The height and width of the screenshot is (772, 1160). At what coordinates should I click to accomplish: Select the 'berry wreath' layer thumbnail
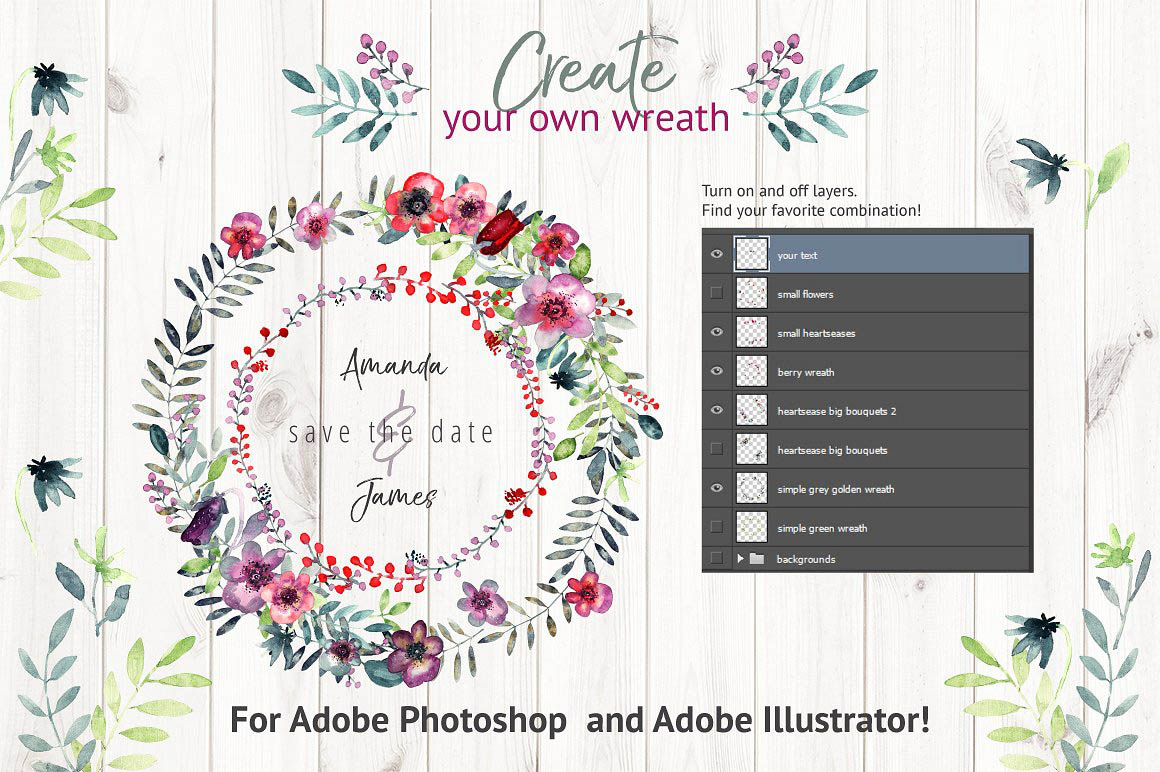coord(751,371)
